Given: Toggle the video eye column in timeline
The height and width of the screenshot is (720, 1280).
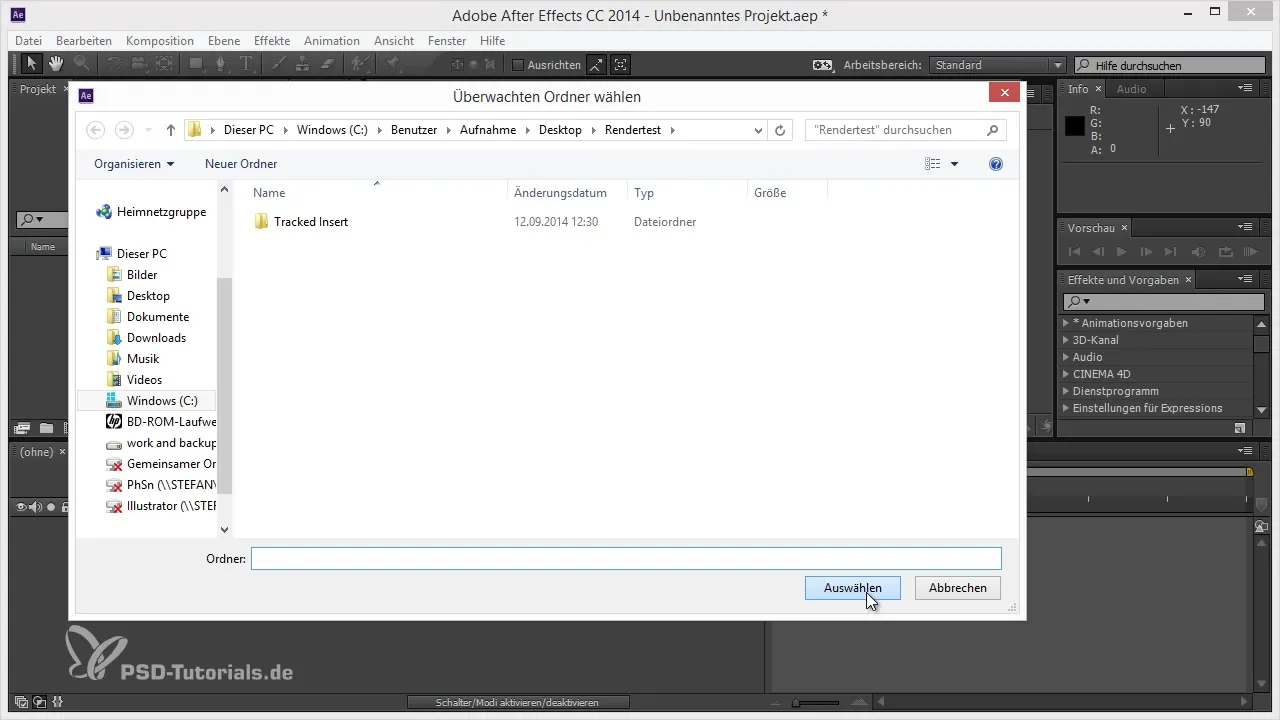Looking at the screenshot, I should (20, 507).
